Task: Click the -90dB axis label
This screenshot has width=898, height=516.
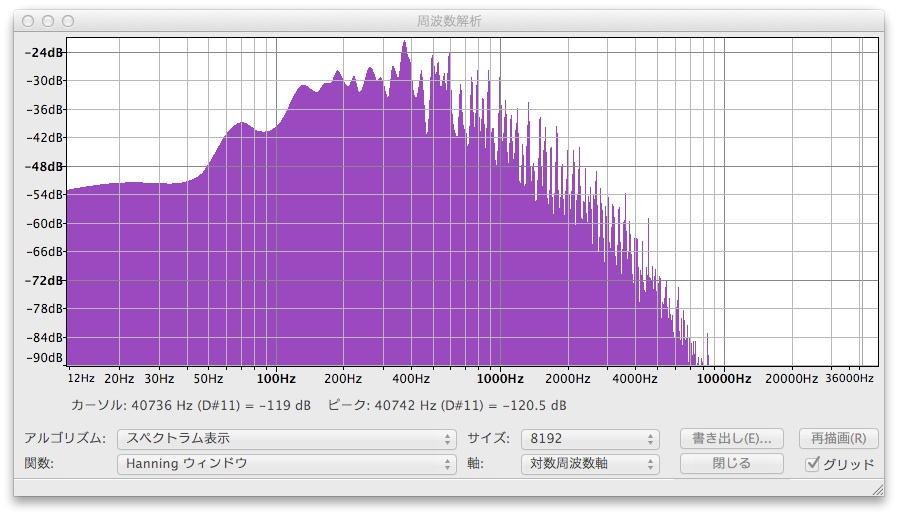Action: click(45, 357)
